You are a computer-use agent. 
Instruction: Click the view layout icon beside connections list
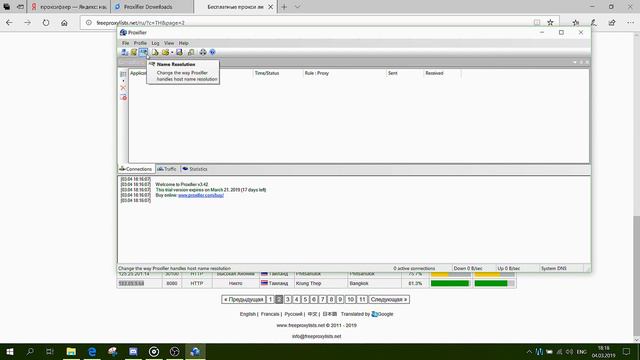coord(123,74)
